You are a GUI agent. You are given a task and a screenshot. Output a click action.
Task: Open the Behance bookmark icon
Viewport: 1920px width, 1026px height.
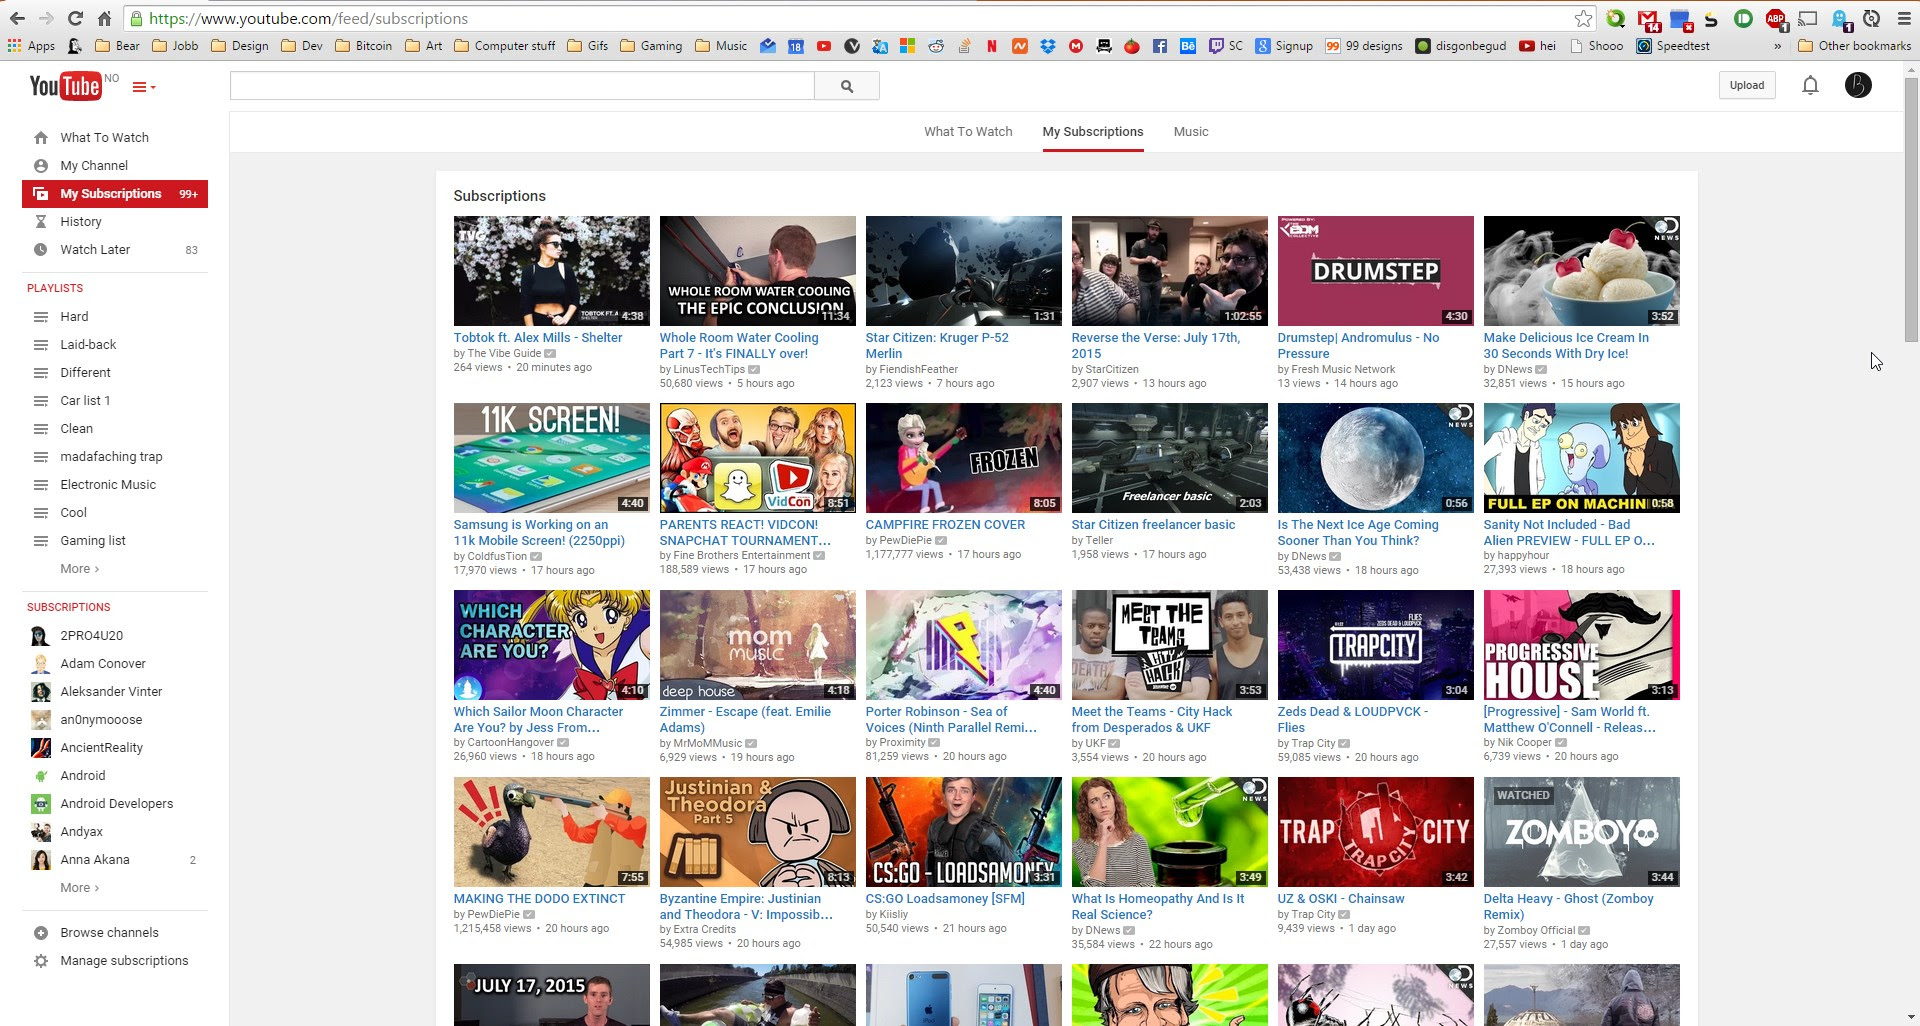[1188, 46]
